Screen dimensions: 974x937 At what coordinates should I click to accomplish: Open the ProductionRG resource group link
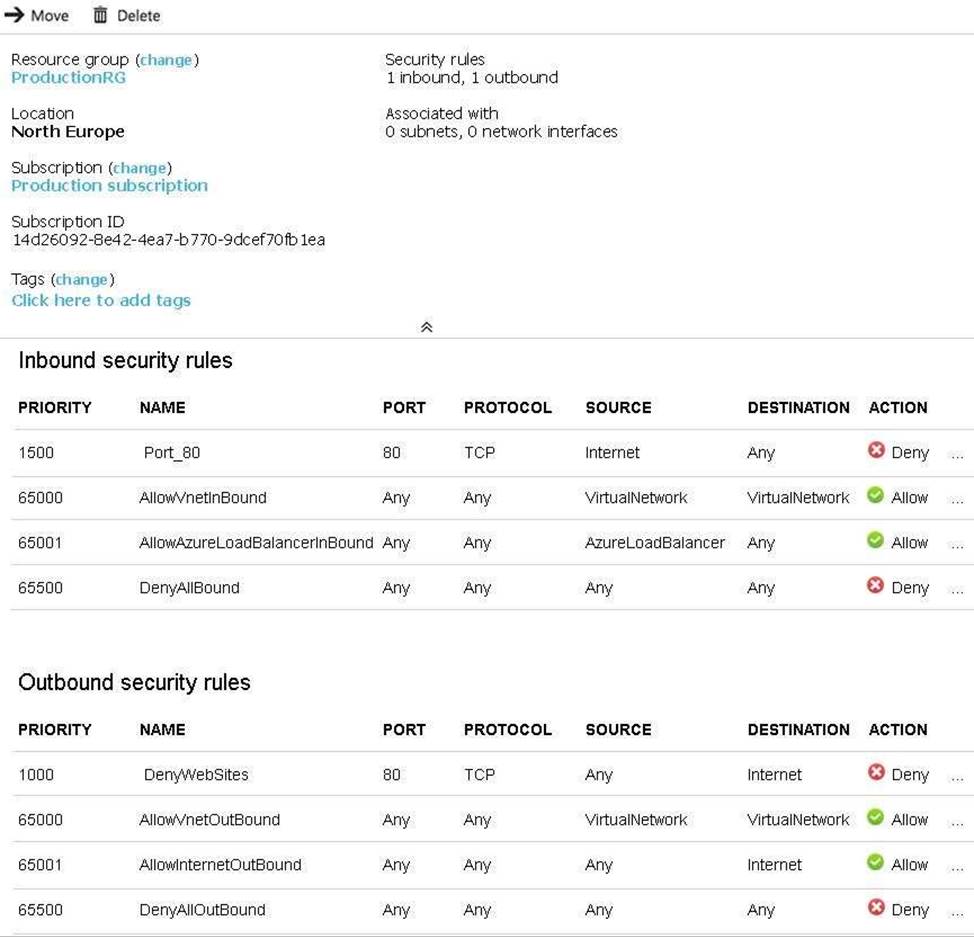(x=68, y=78)
